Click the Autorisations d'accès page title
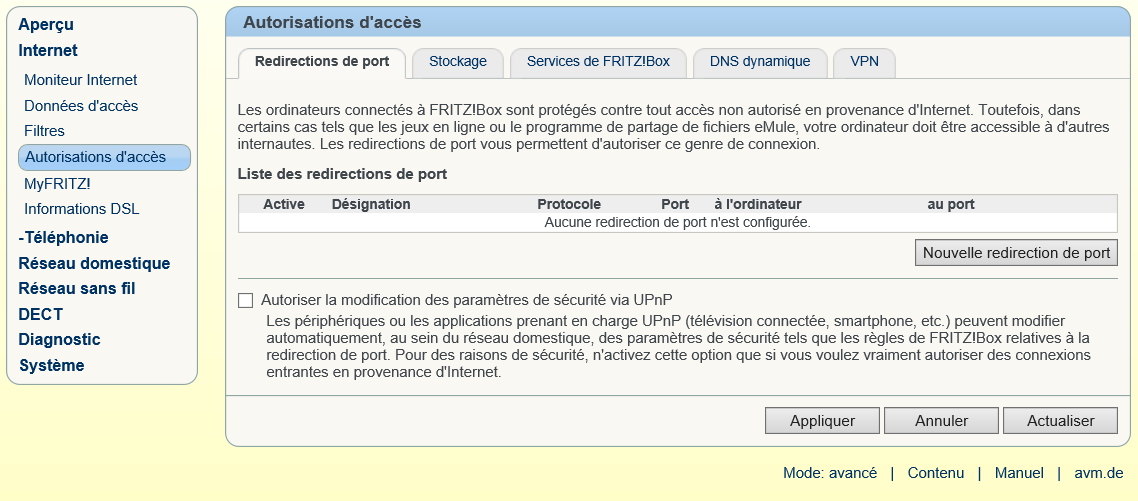The height and width of the screenshot is (501, 1138). coord(332,23)
